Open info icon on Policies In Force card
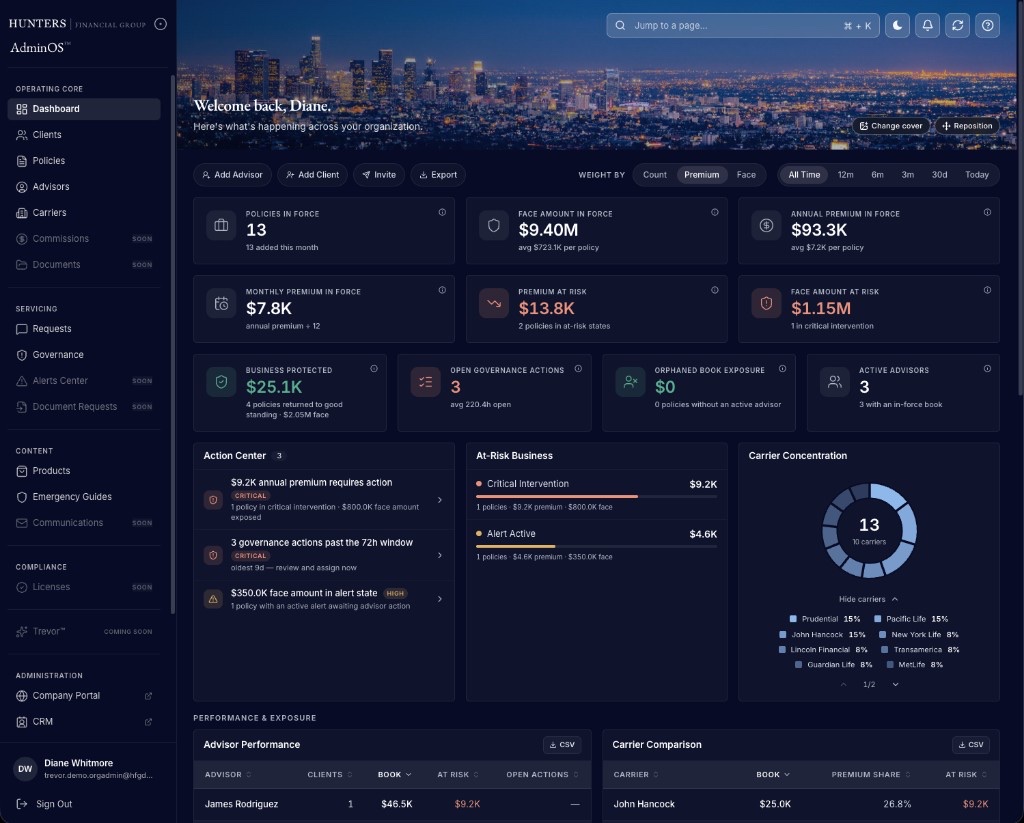 tap(442, 212)
